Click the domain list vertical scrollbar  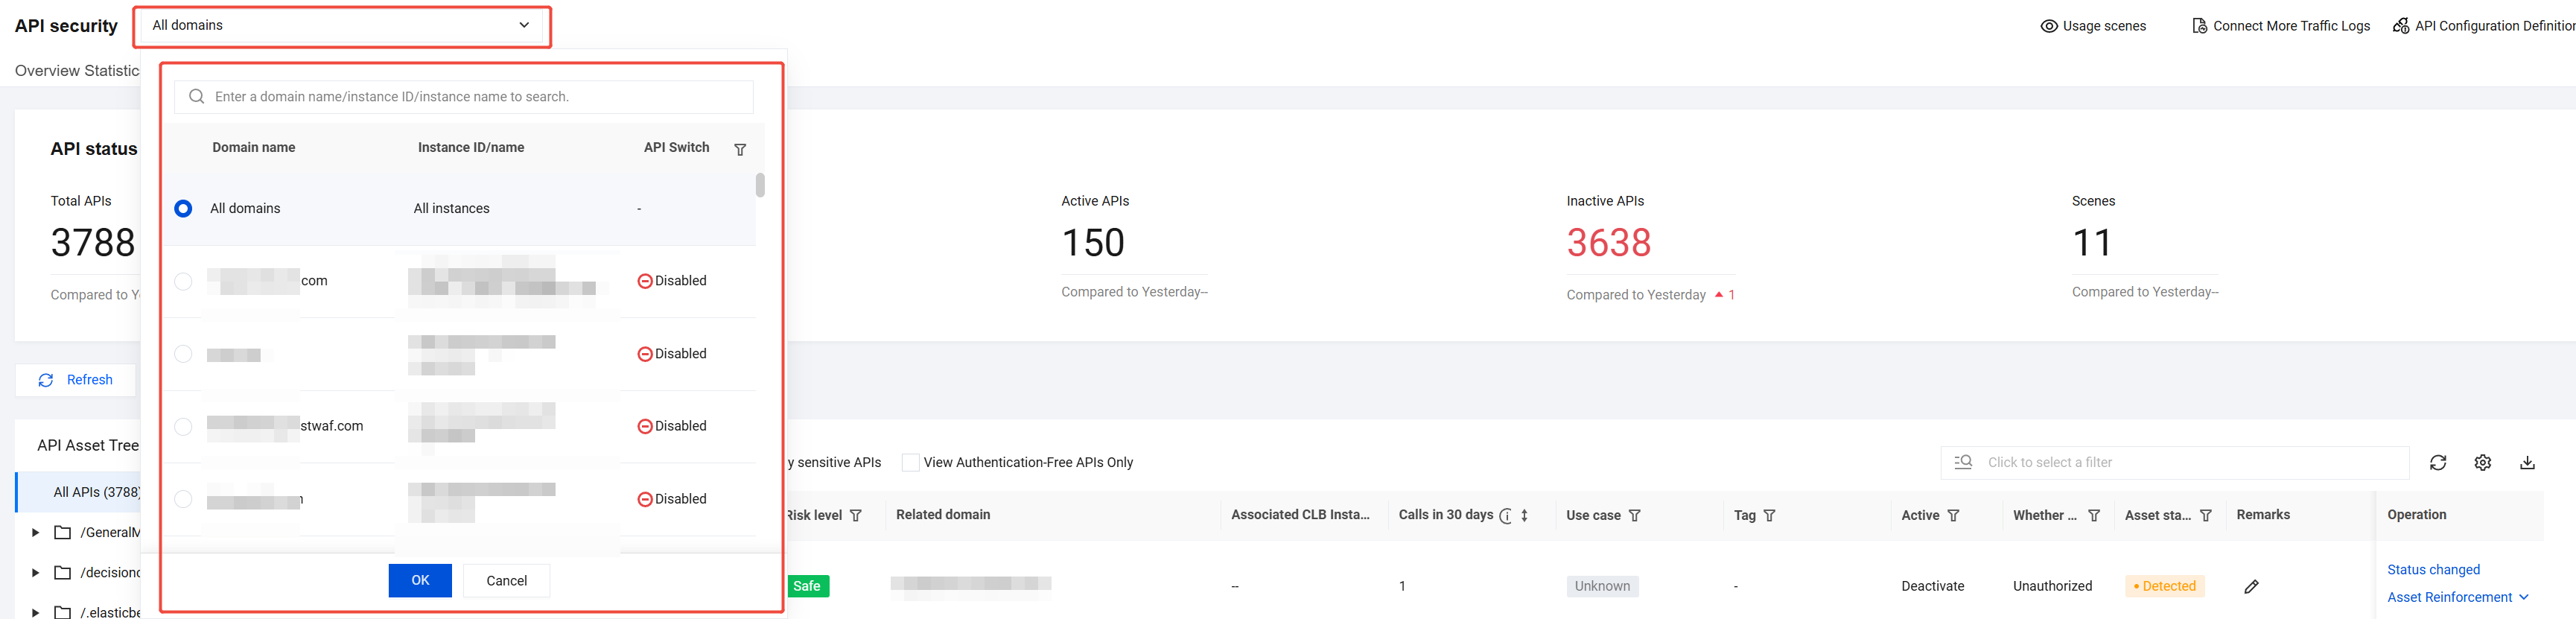pos(760,185)
